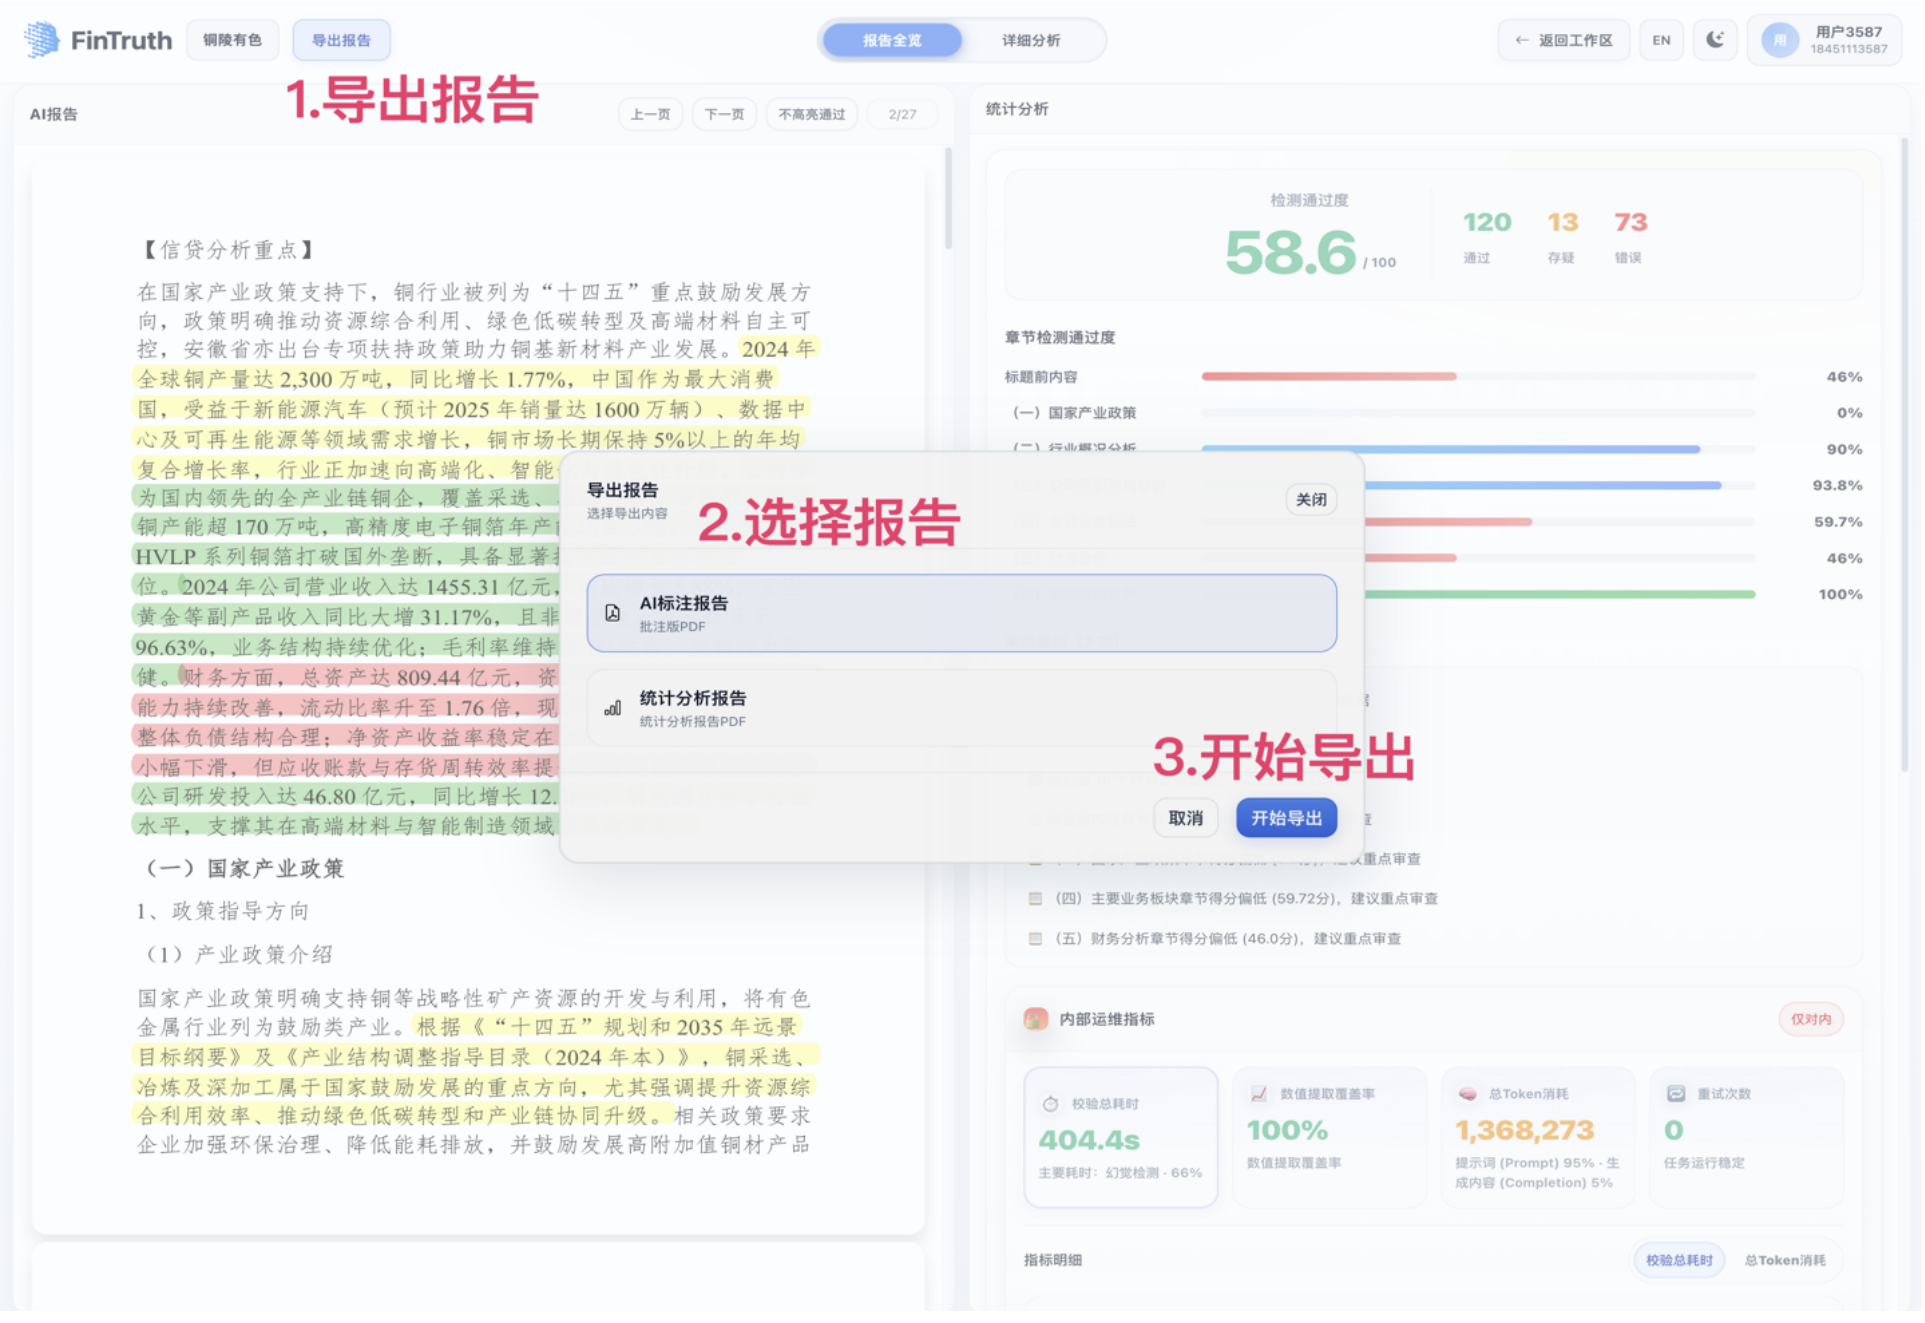Switch to 详细分析 tab
This screenshot has width=1925, height=1323.
(x=1031, y=40)
